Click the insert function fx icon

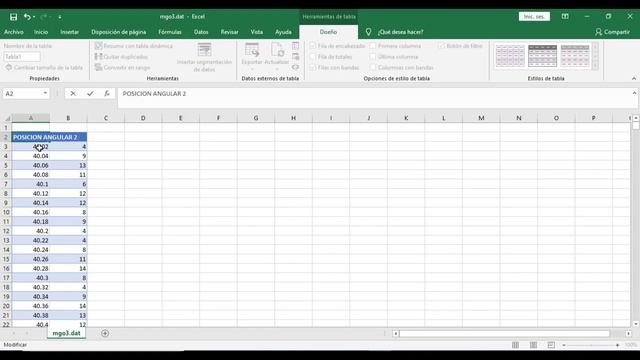pyautogui.click(x=107, y=93)
